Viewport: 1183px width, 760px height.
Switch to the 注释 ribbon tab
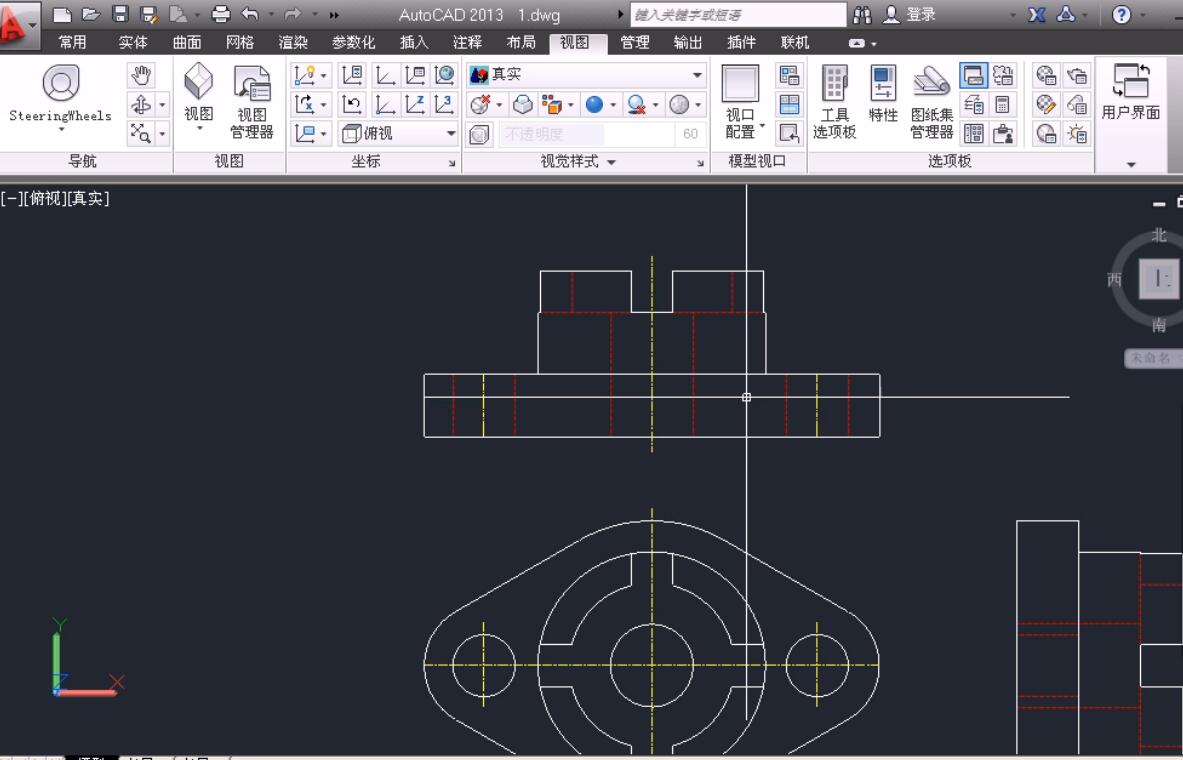tap(467, 42)
